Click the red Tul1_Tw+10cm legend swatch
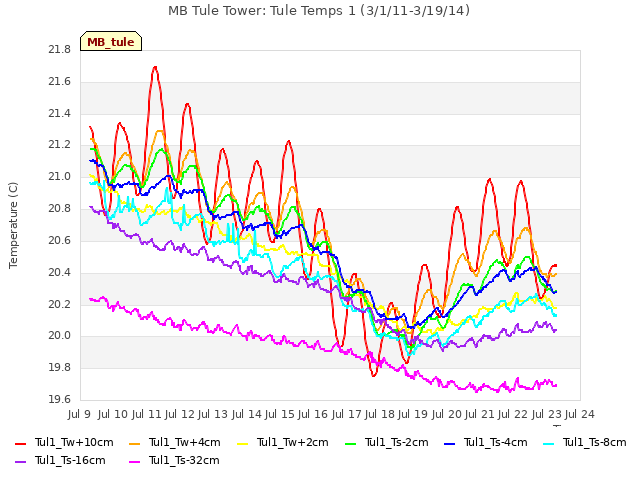 coord(20,443)
